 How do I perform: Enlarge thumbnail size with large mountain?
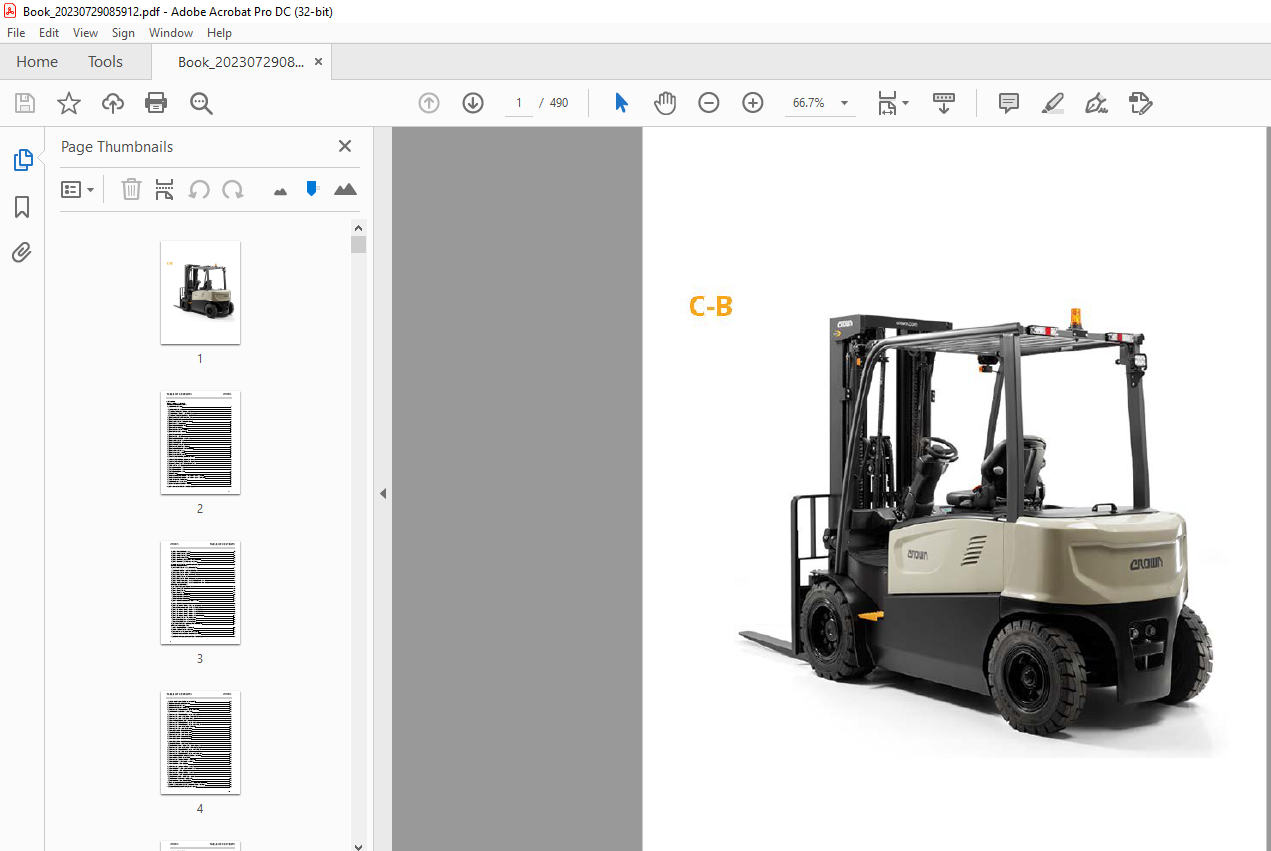[x=345, y=189]
